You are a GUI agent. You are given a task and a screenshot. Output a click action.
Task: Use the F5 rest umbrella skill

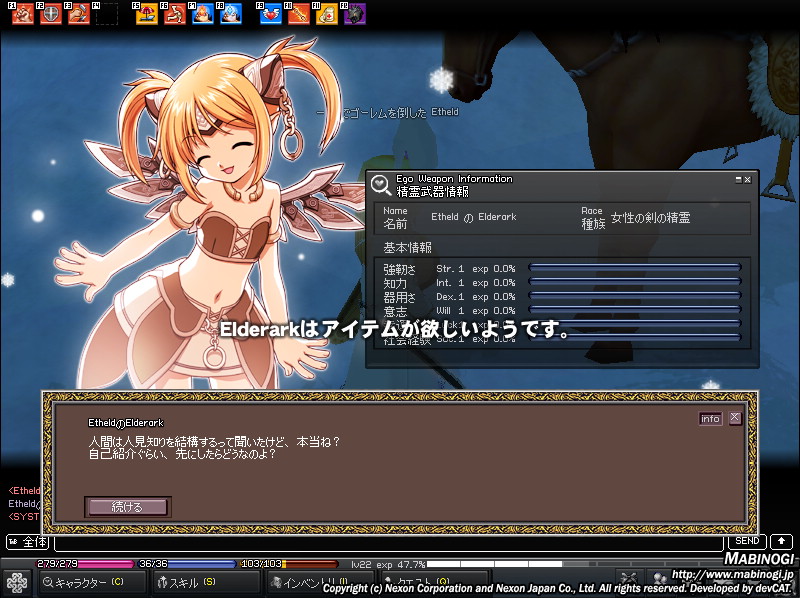pyautogui.click(x=146, y=14)
